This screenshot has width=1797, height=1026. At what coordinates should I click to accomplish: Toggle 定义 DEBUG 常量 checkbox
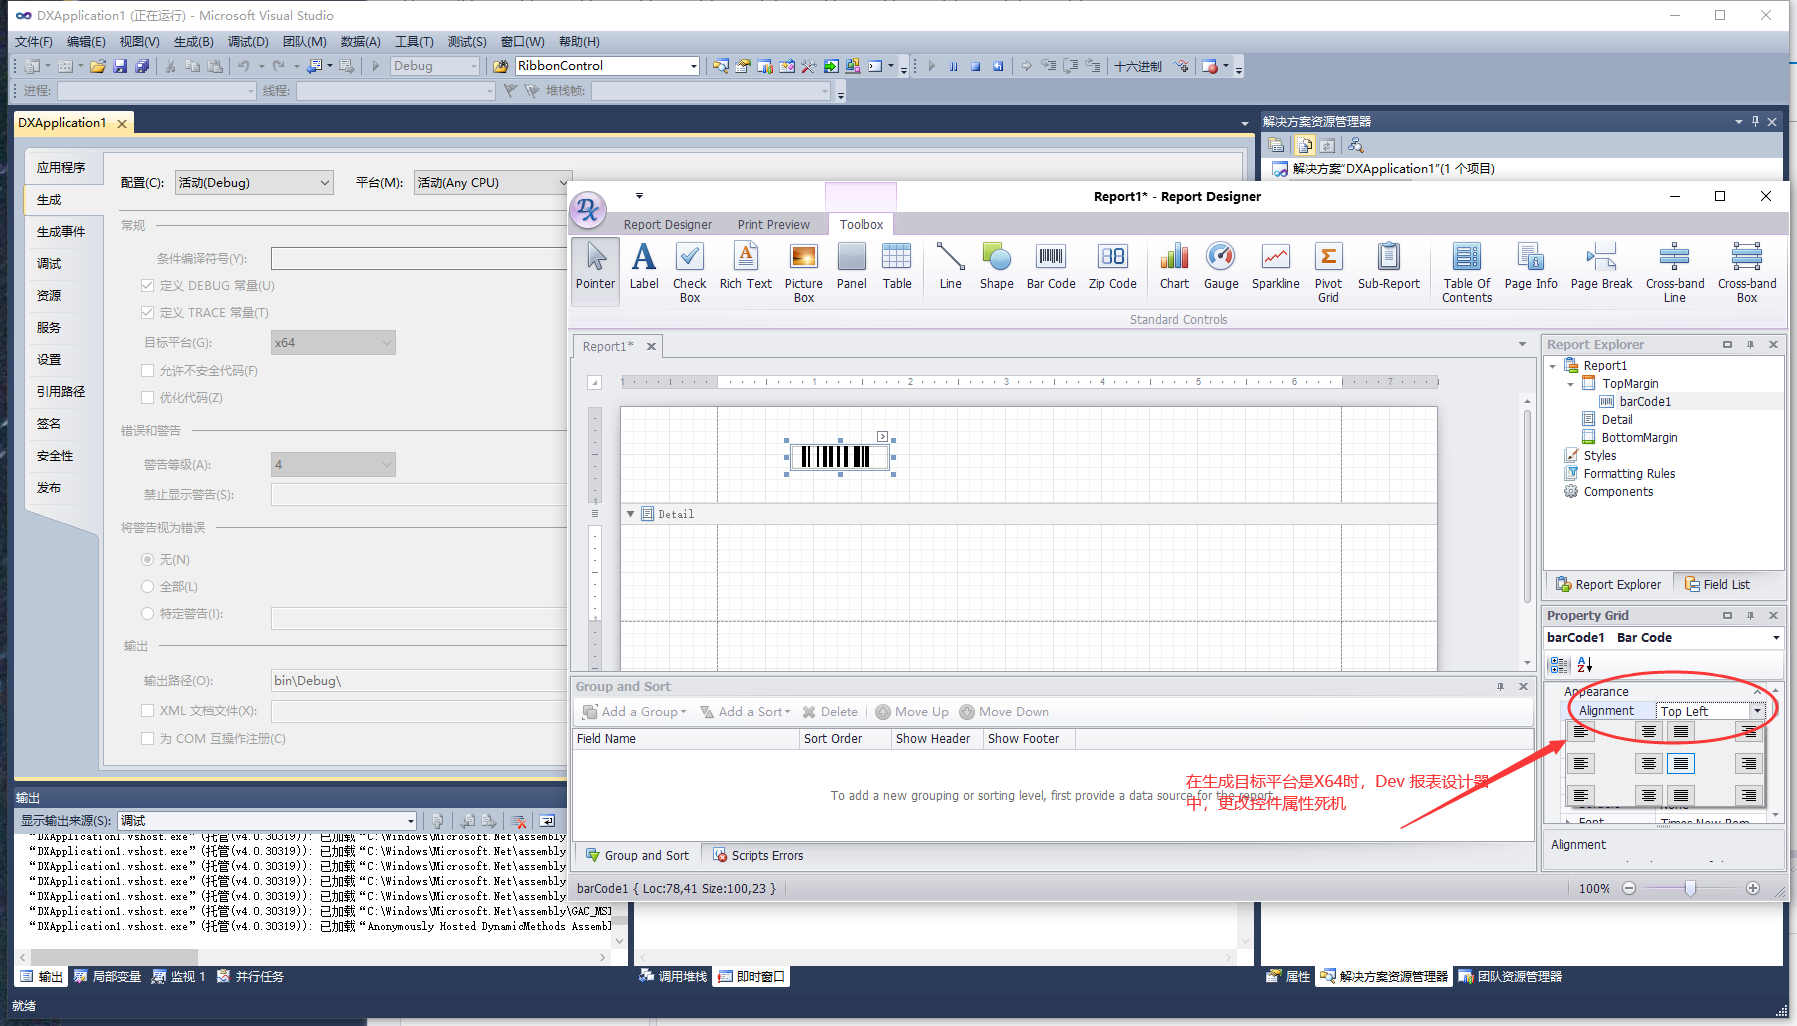(x=148, y=285)
